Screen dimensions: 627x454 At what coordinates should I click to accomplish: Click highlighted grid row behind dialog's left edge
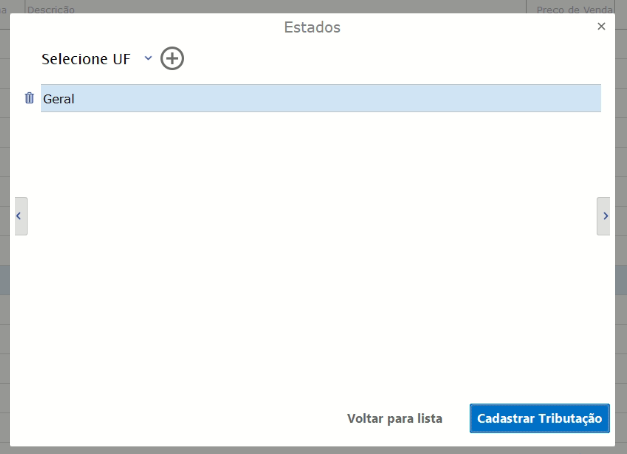[5, 280]
